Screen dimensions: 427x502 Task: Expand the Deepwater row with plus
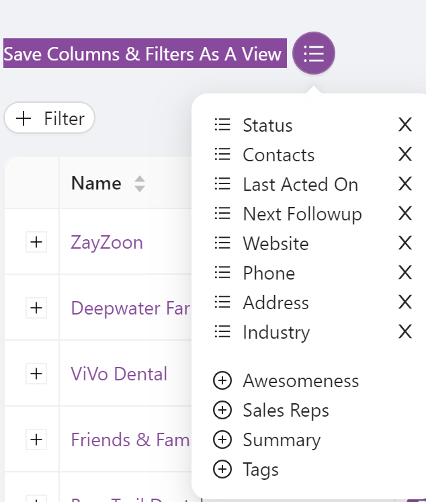pyautogui.click(x=36, y=308)
